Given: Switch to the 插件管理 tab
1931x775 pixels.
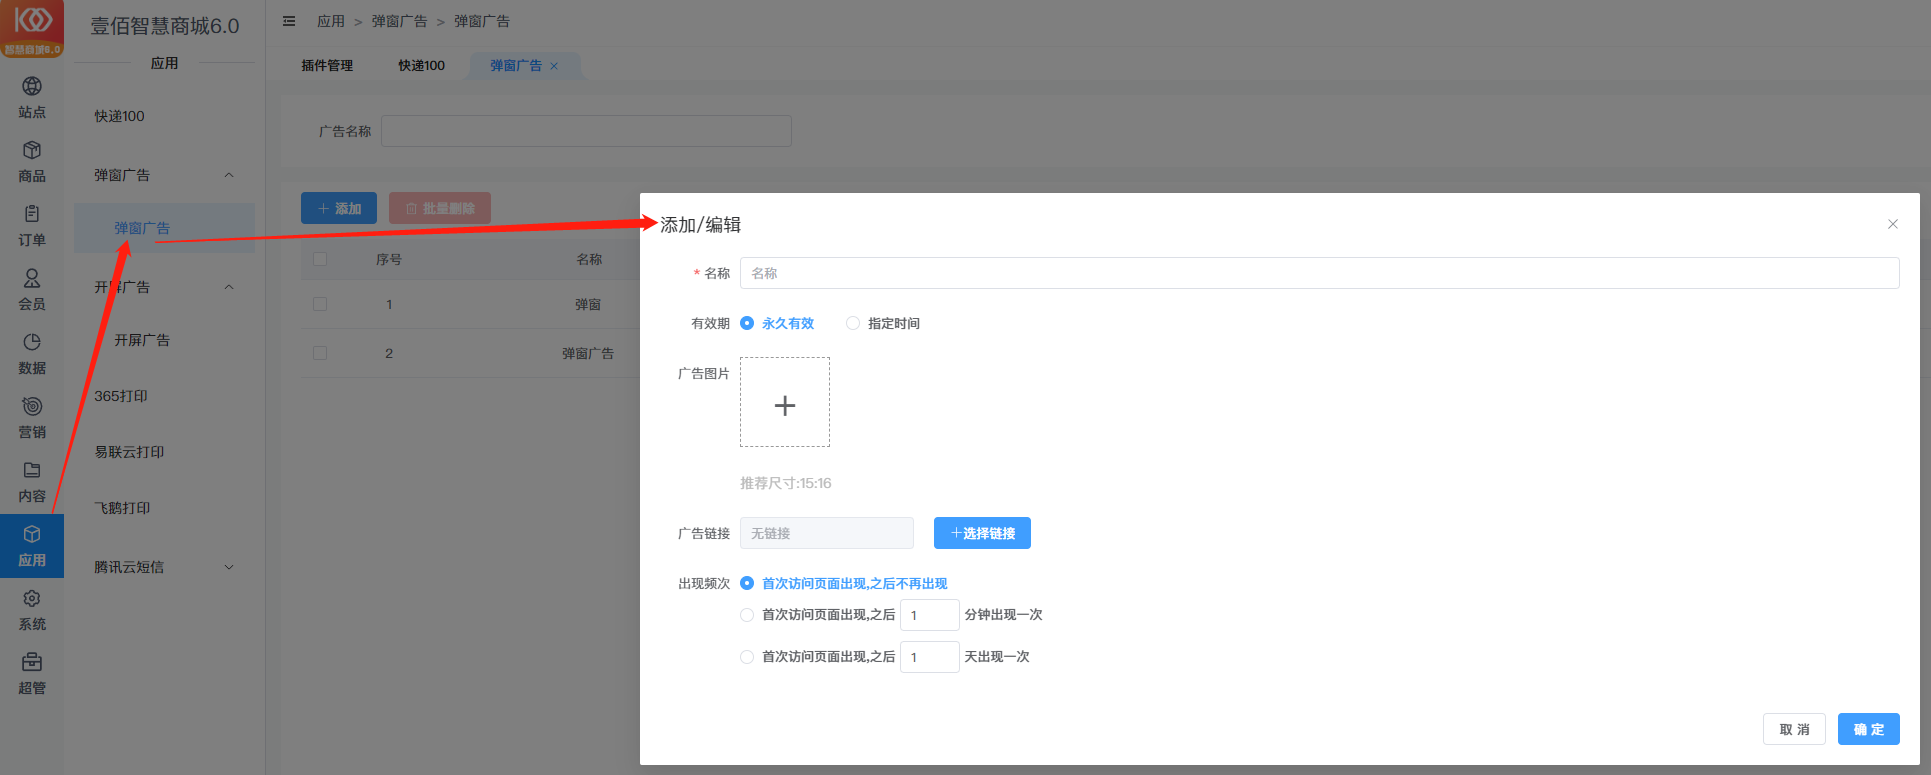Looking at the screenshot, I should point(327,66).
